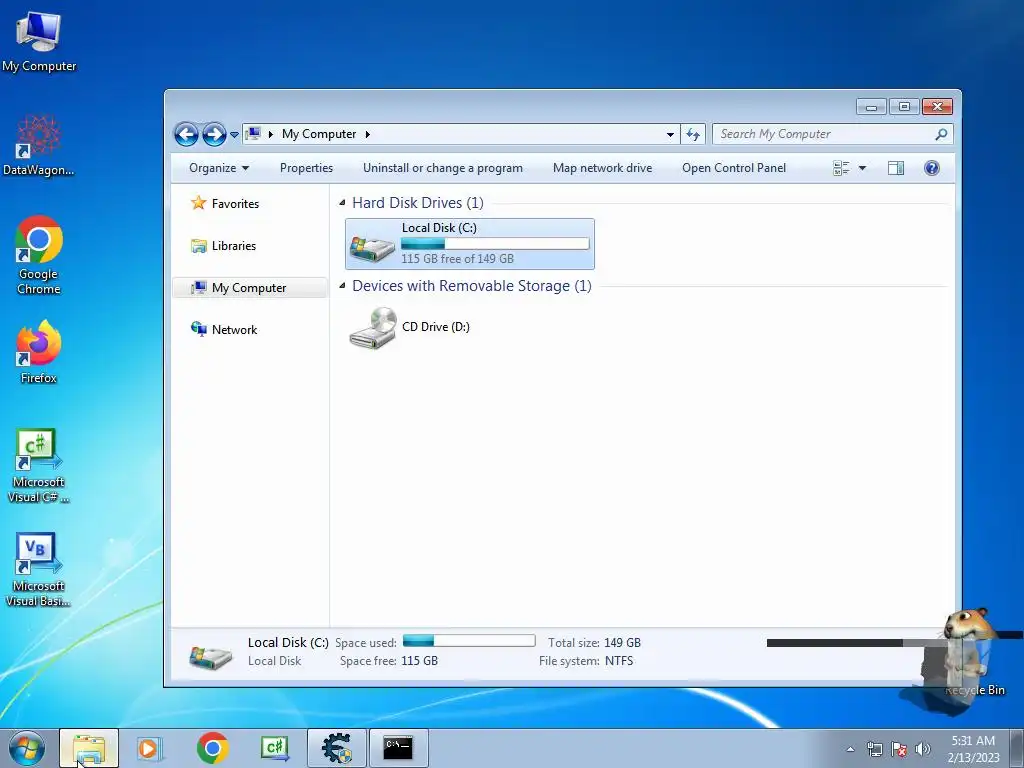The width and height of the screenshot is (1024, 768).
Task: Open the Windows Start menu
Action: [27, 748]
